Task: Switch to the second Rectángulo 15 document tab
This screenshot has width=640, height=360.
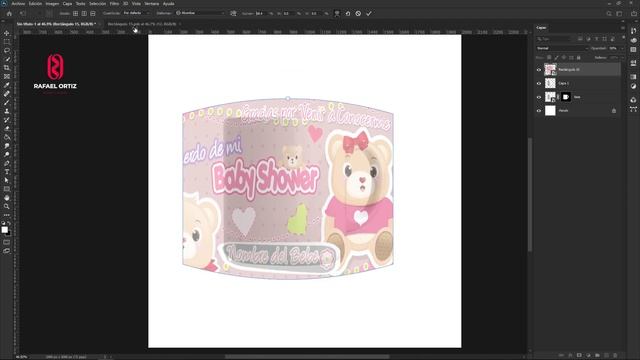Action: [142, 24]
